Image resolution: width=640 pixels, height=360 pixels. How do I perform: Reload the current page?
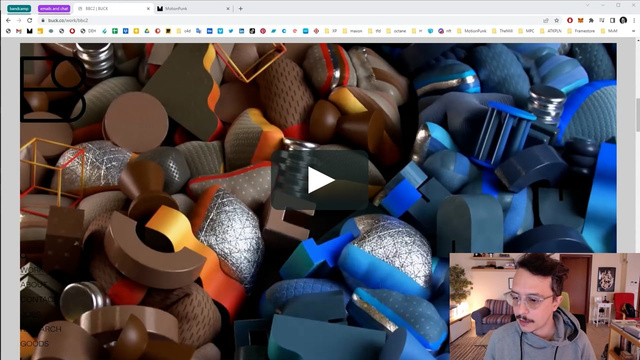click(x=29, y=20)
